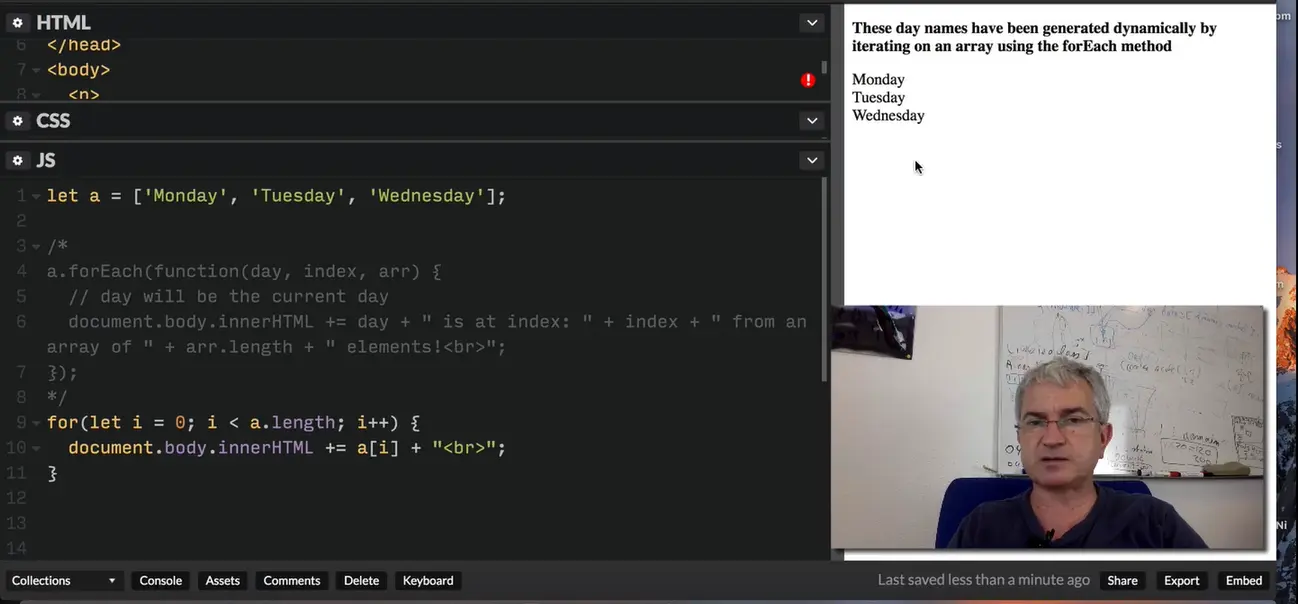
Task: Collapse the comment block fold arrow at line 3
Action: [x=37, y=247]
